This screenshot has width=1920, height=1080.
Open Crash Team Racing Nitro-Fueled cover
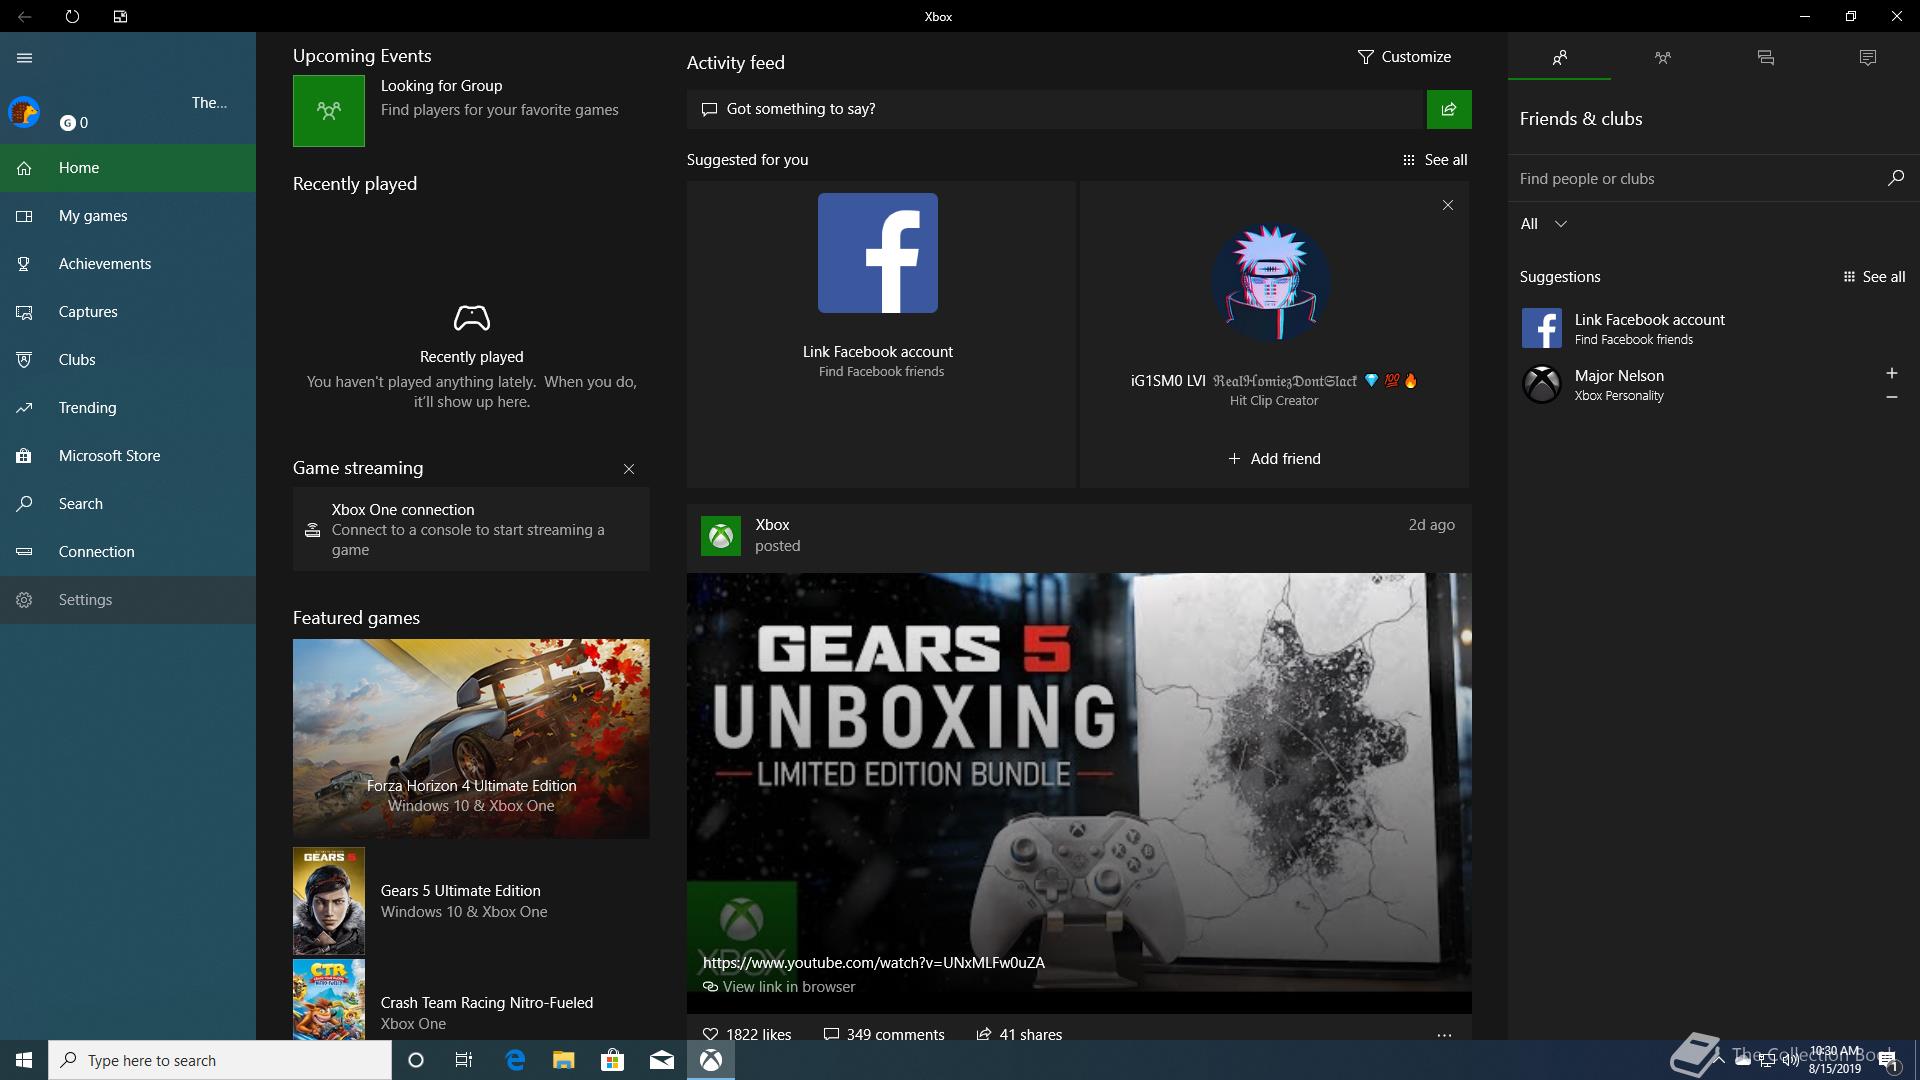tap(329, 1000)
